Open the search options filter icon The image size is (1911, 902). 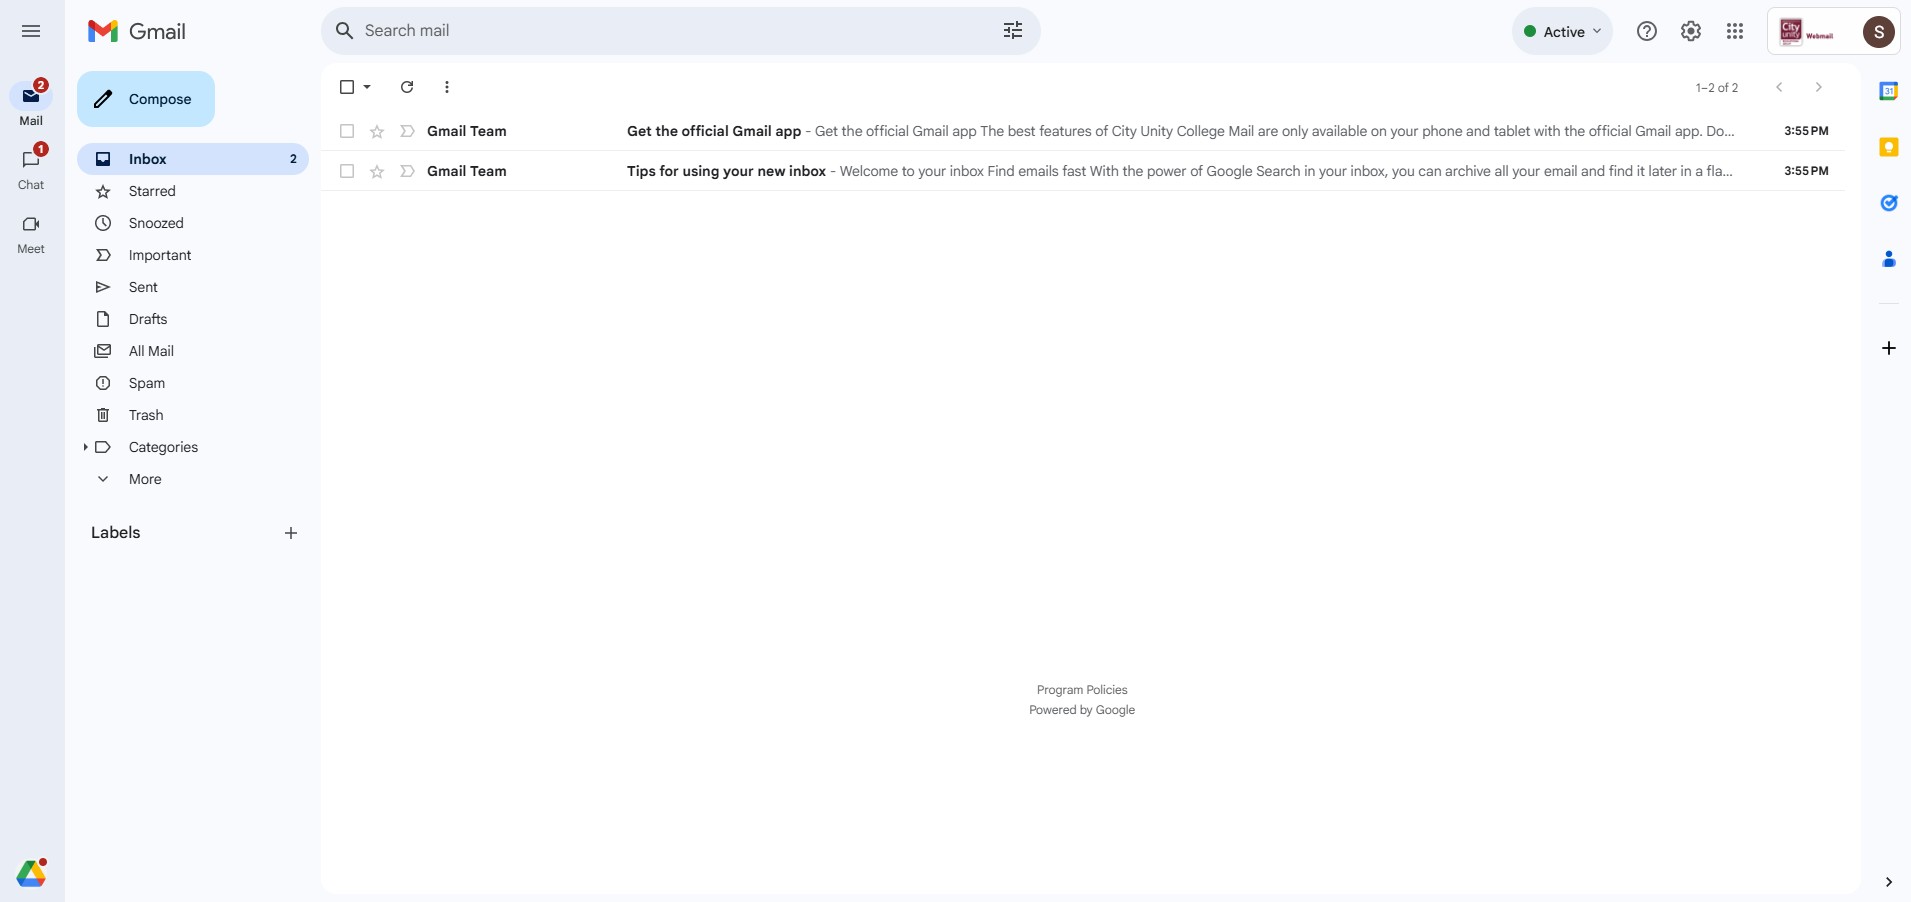(x=1013, y=31)
